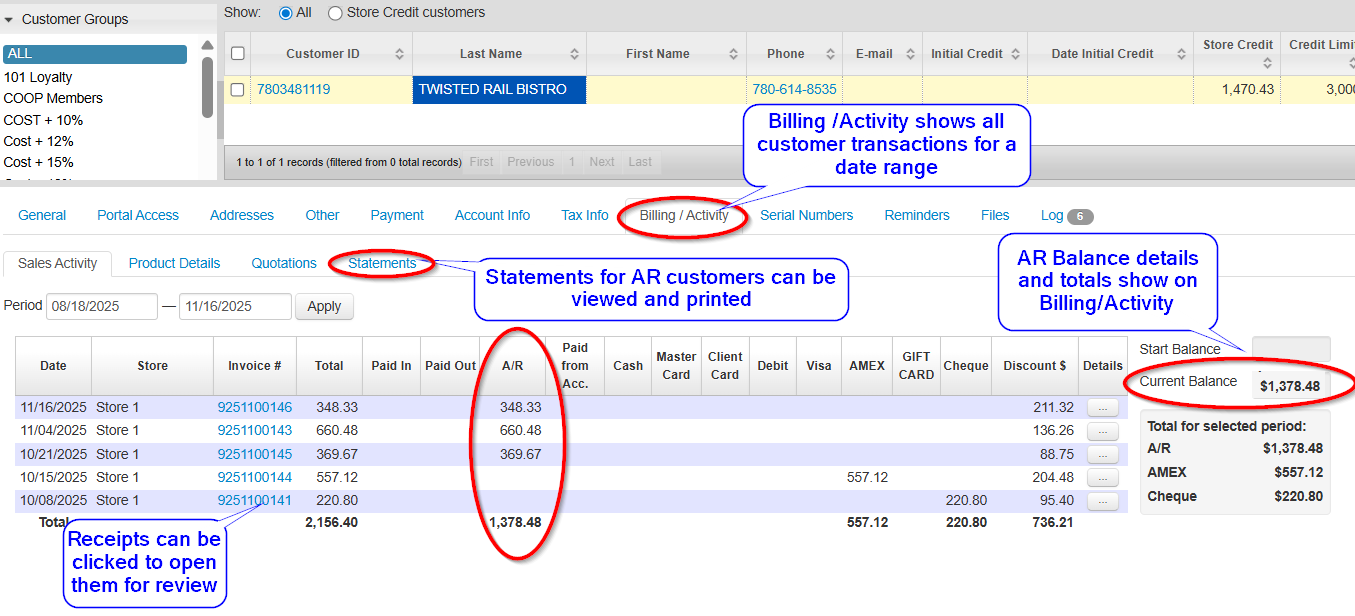Select the ALL customer group

pos(95,54)
